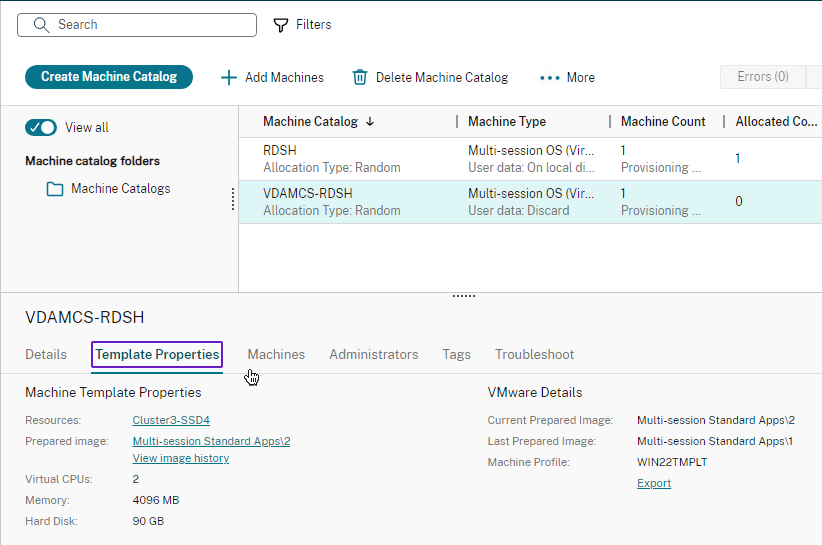
Task: Click the plus icon for Add Machines
Action: click(x=229, y=78)
